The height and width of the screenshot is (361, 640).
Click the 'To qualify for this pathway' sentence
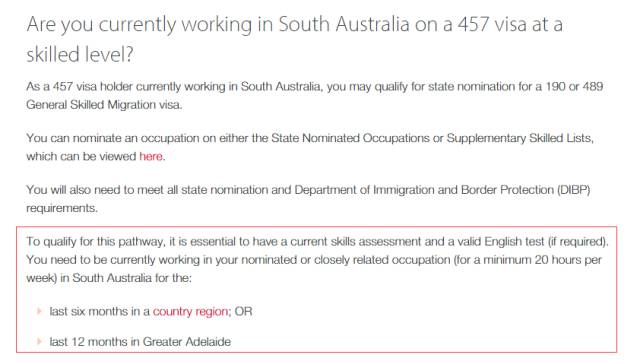click(x=317, y=242)
